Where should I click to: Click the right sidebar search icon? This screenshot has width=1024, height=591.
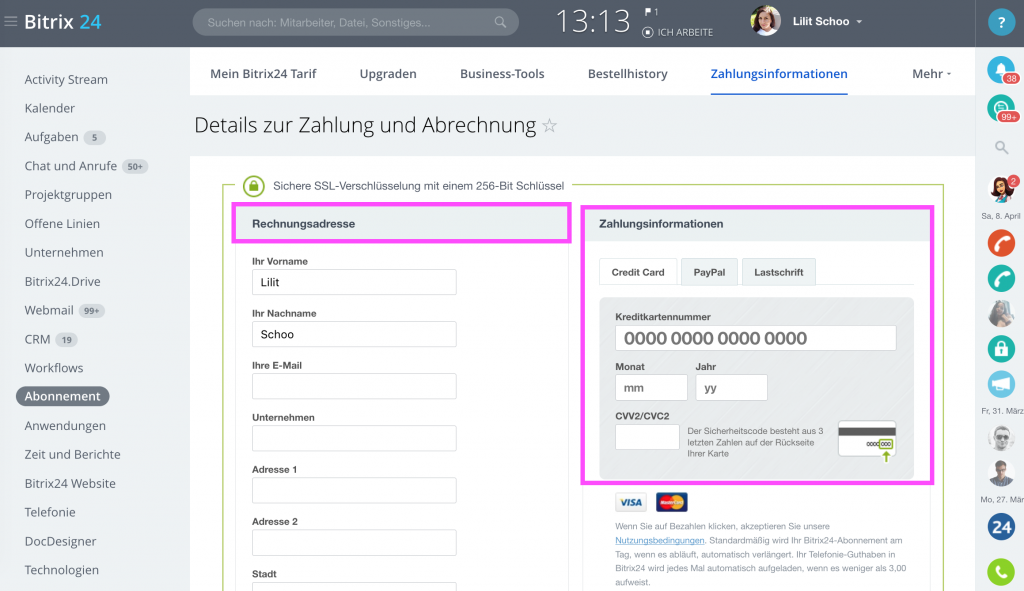[1001, 148]
